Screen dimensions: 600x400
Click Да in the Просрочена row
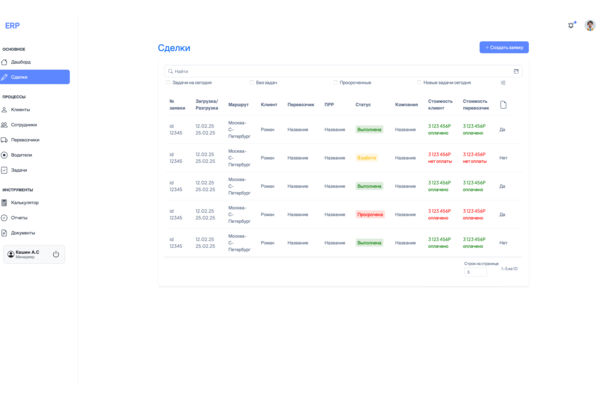pyautogui.click(x=502, y=214)
